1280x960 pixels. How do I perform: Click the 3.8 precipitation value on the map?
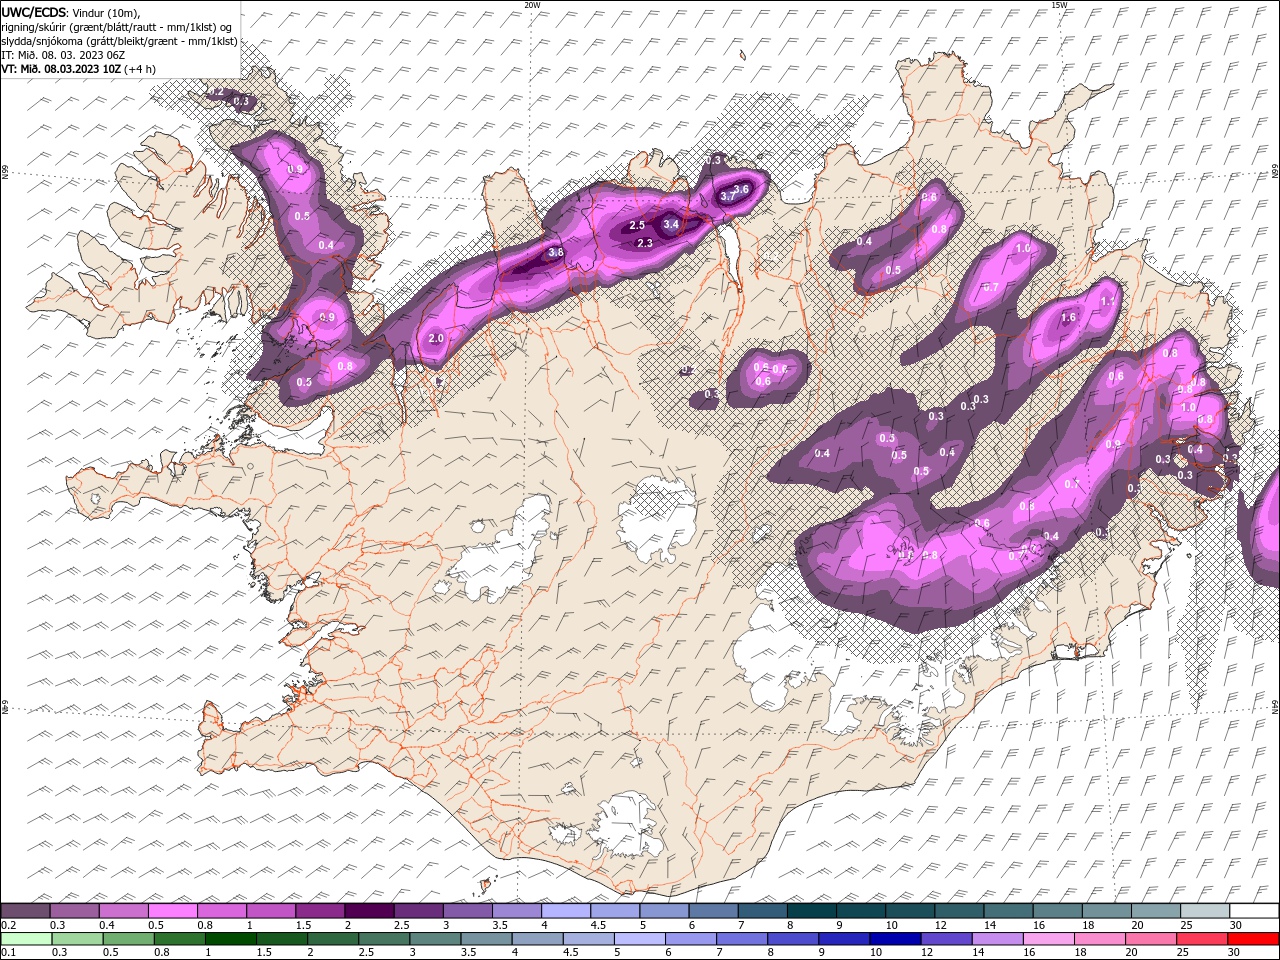556,253
